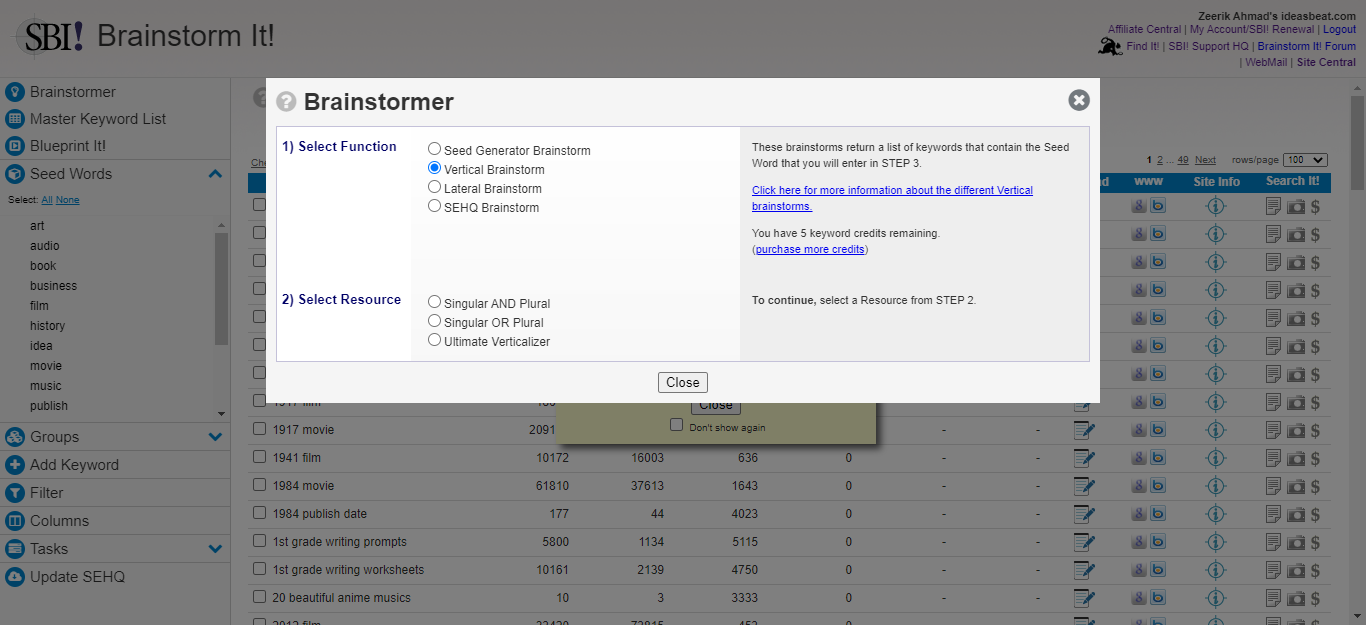
Task: Open the Site Central link
Action: tap(1326, 62)
